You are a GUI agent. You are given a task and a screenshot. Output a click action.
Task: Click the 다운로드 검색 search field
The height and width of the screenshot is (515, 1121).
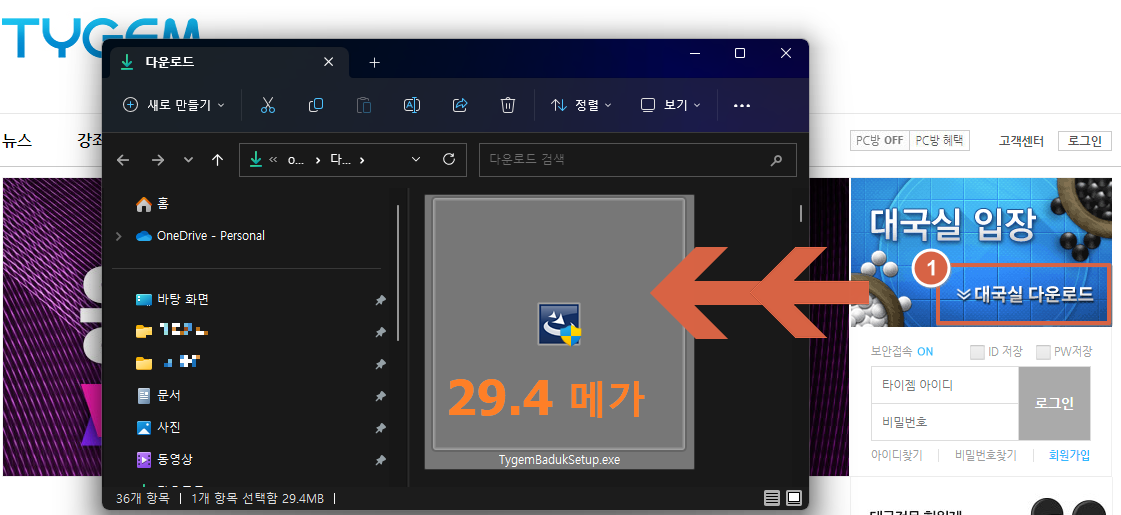638,160
